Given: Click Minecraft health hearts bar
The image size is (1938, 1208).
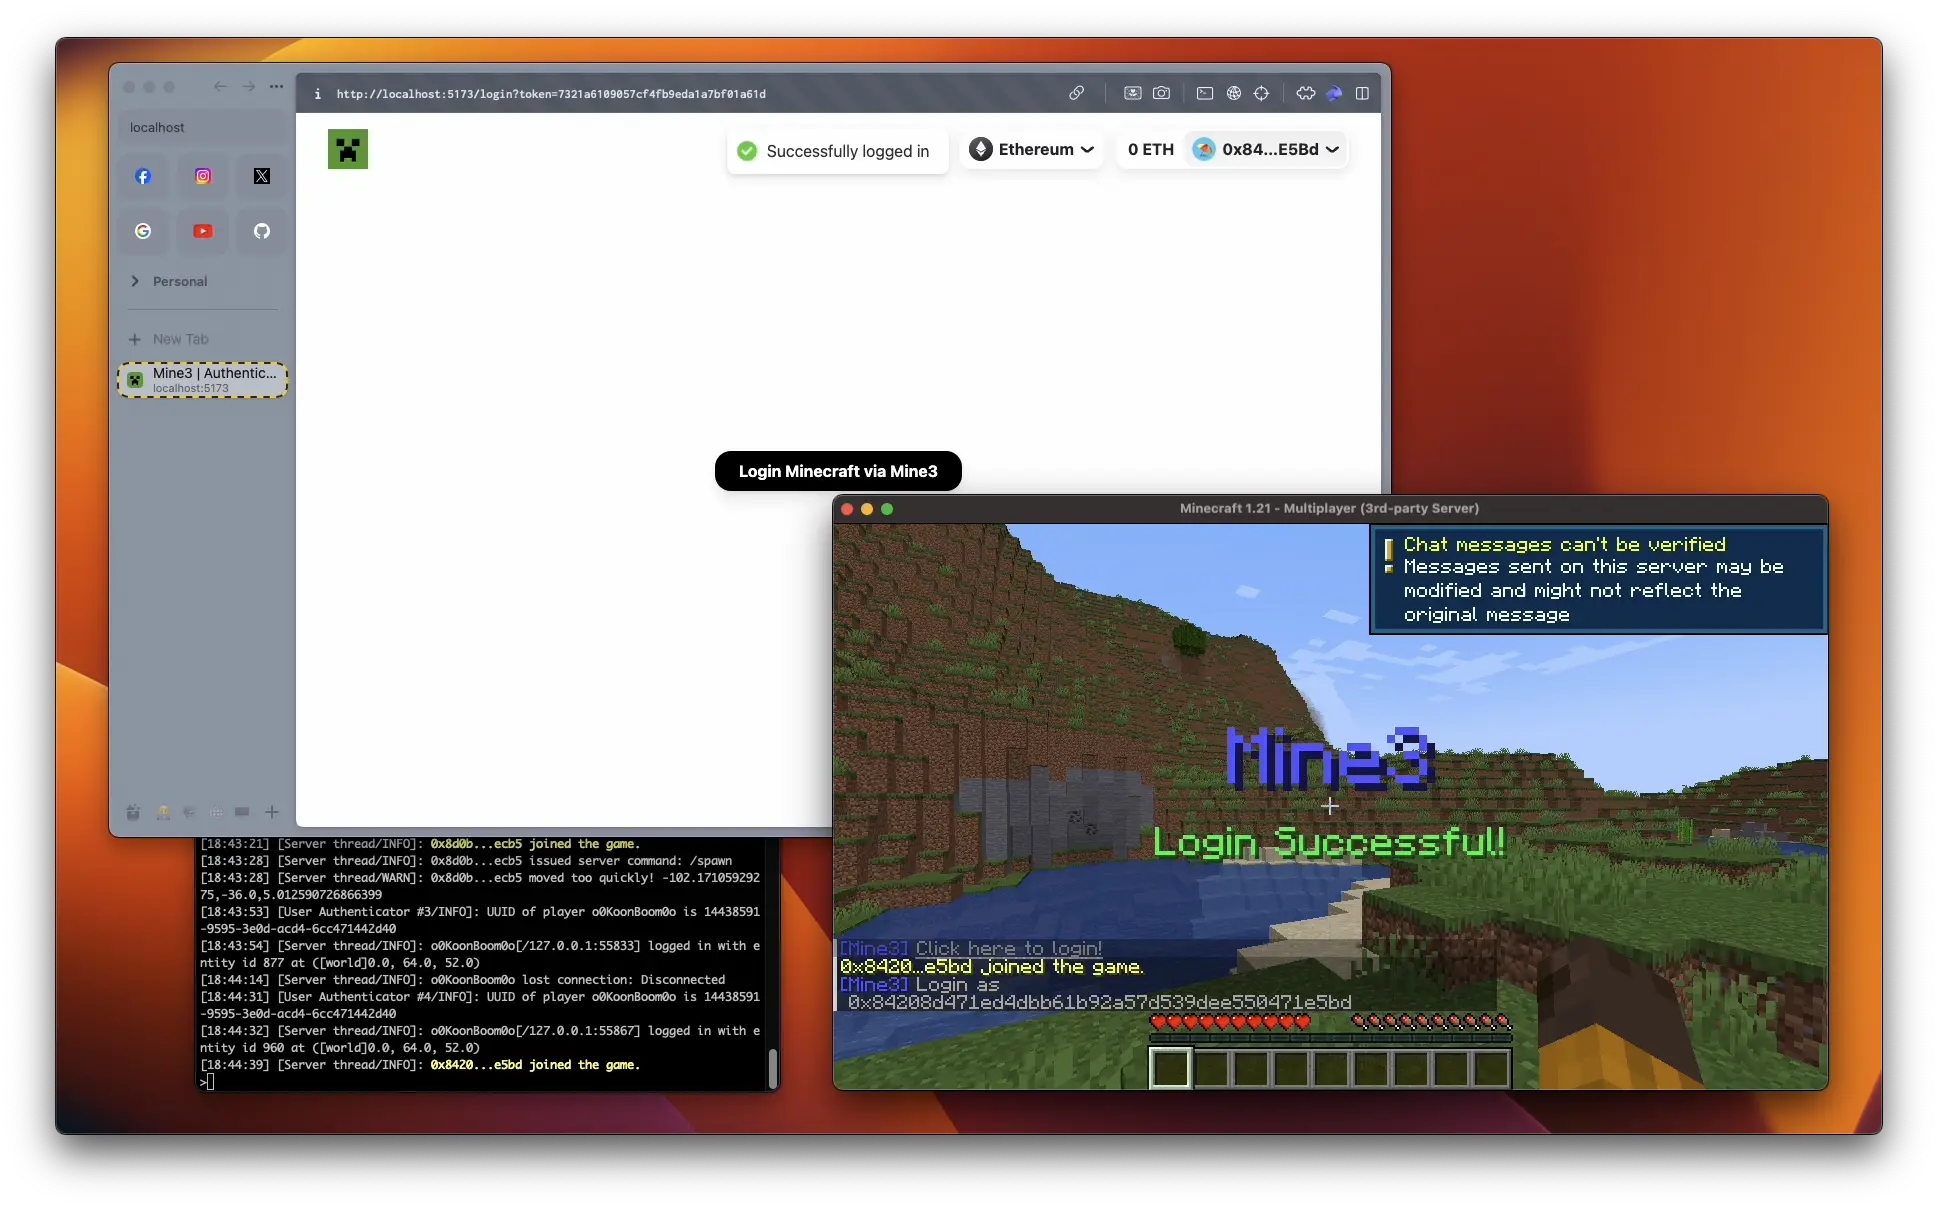Looking at the screenshot, I should pos(1230,1022).
